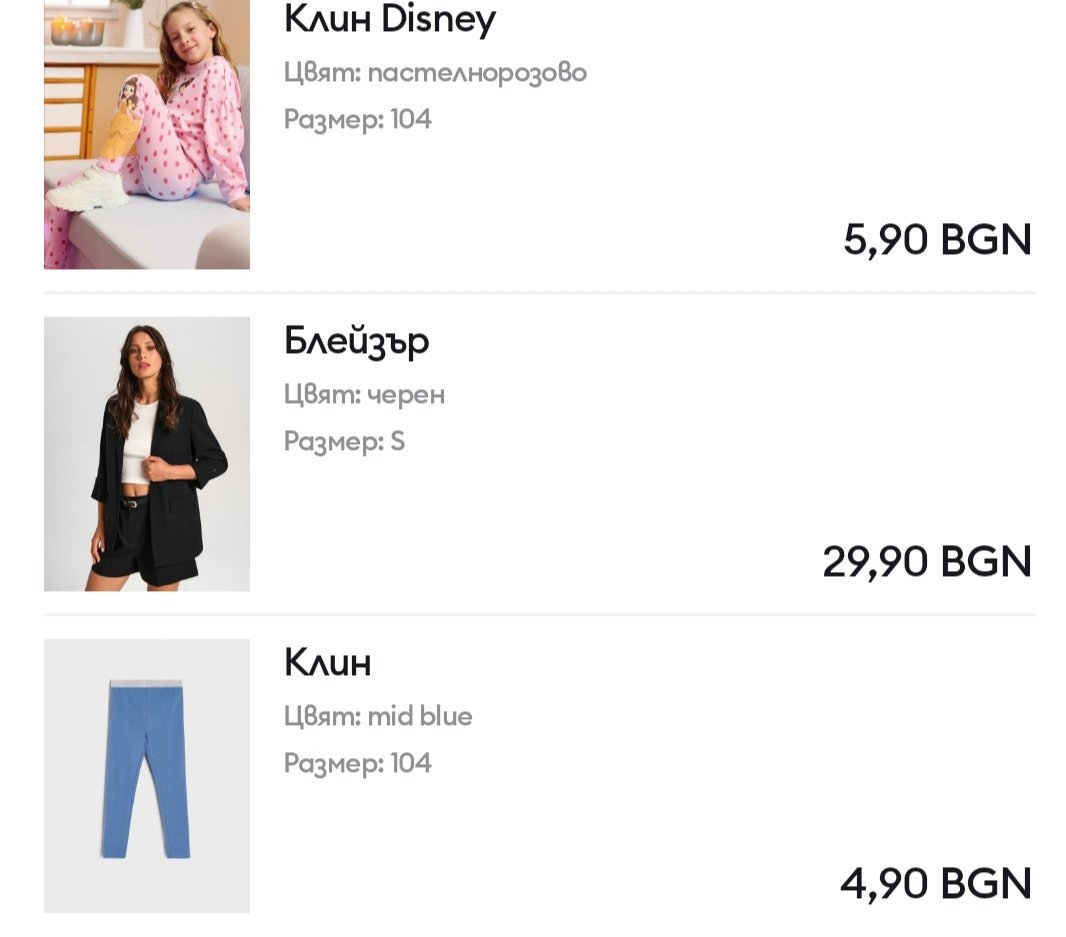Screen dimensions: 1066x937
Task: Click the 'Клин Disney' product title
Action: pyautogui.click(x=389, y=19)
